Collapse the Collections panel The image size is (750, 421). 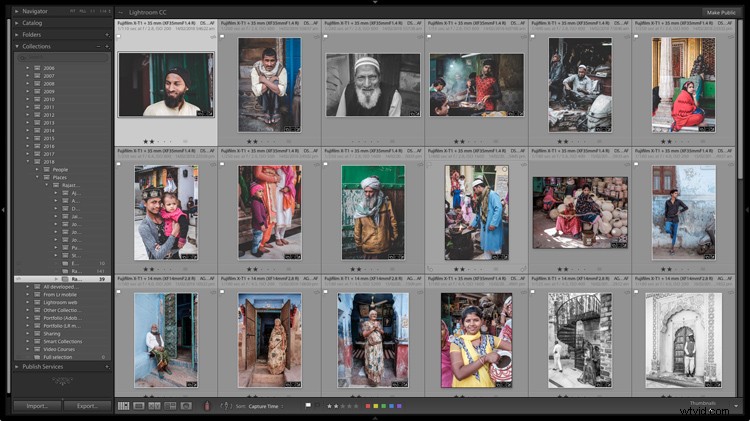17,46
